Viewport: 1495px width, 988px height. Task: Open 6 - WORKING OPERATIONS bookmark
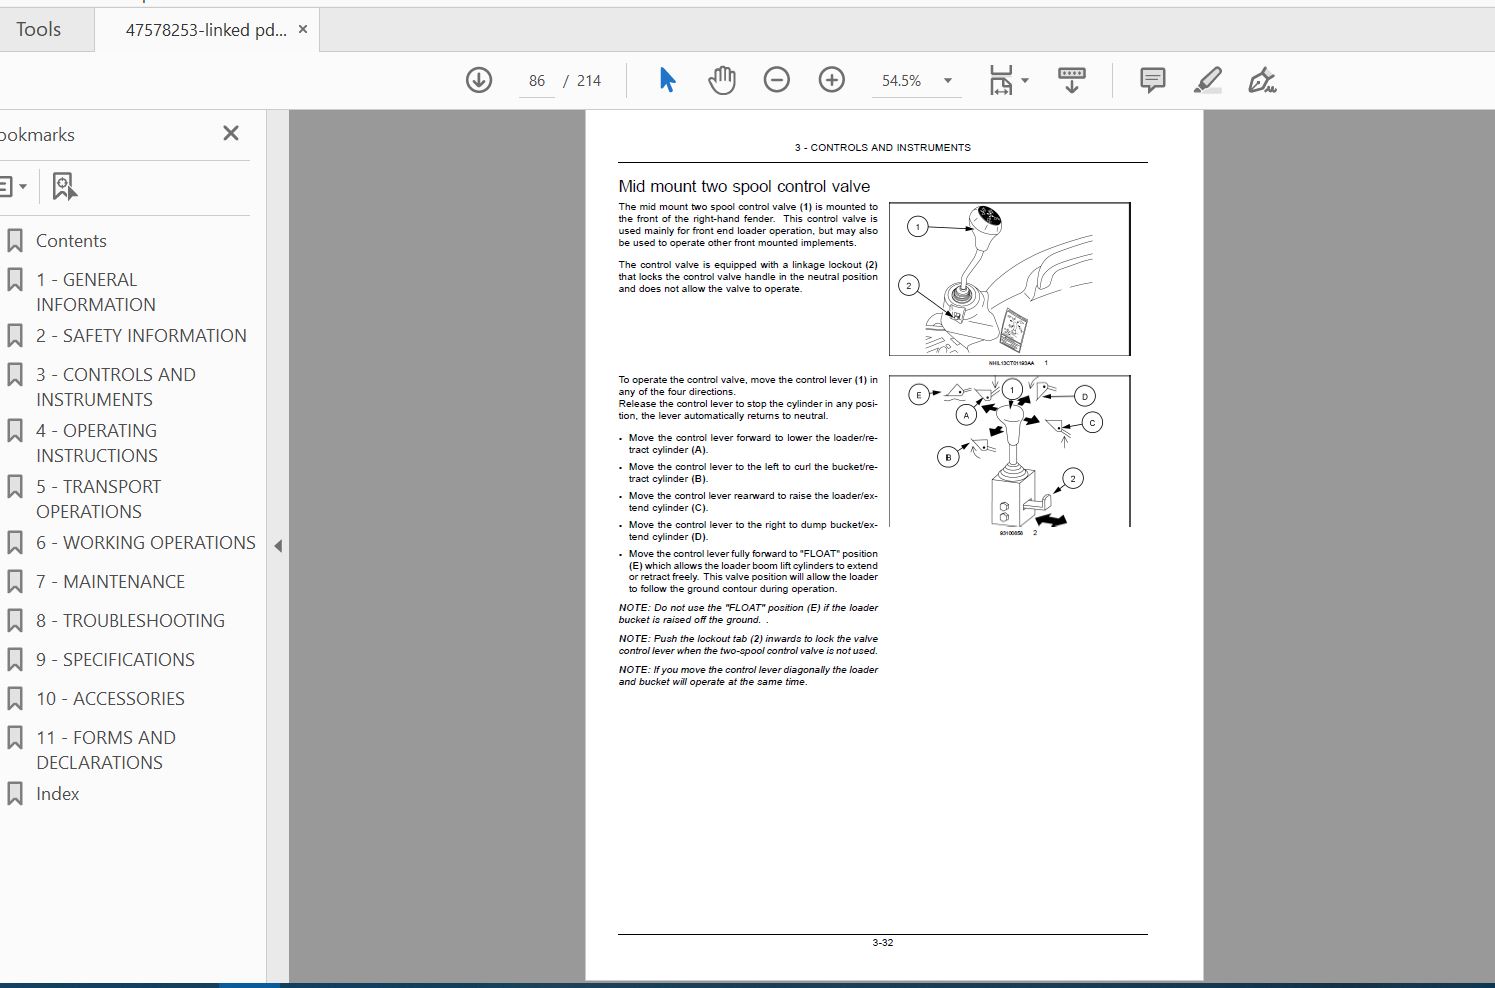146,543
